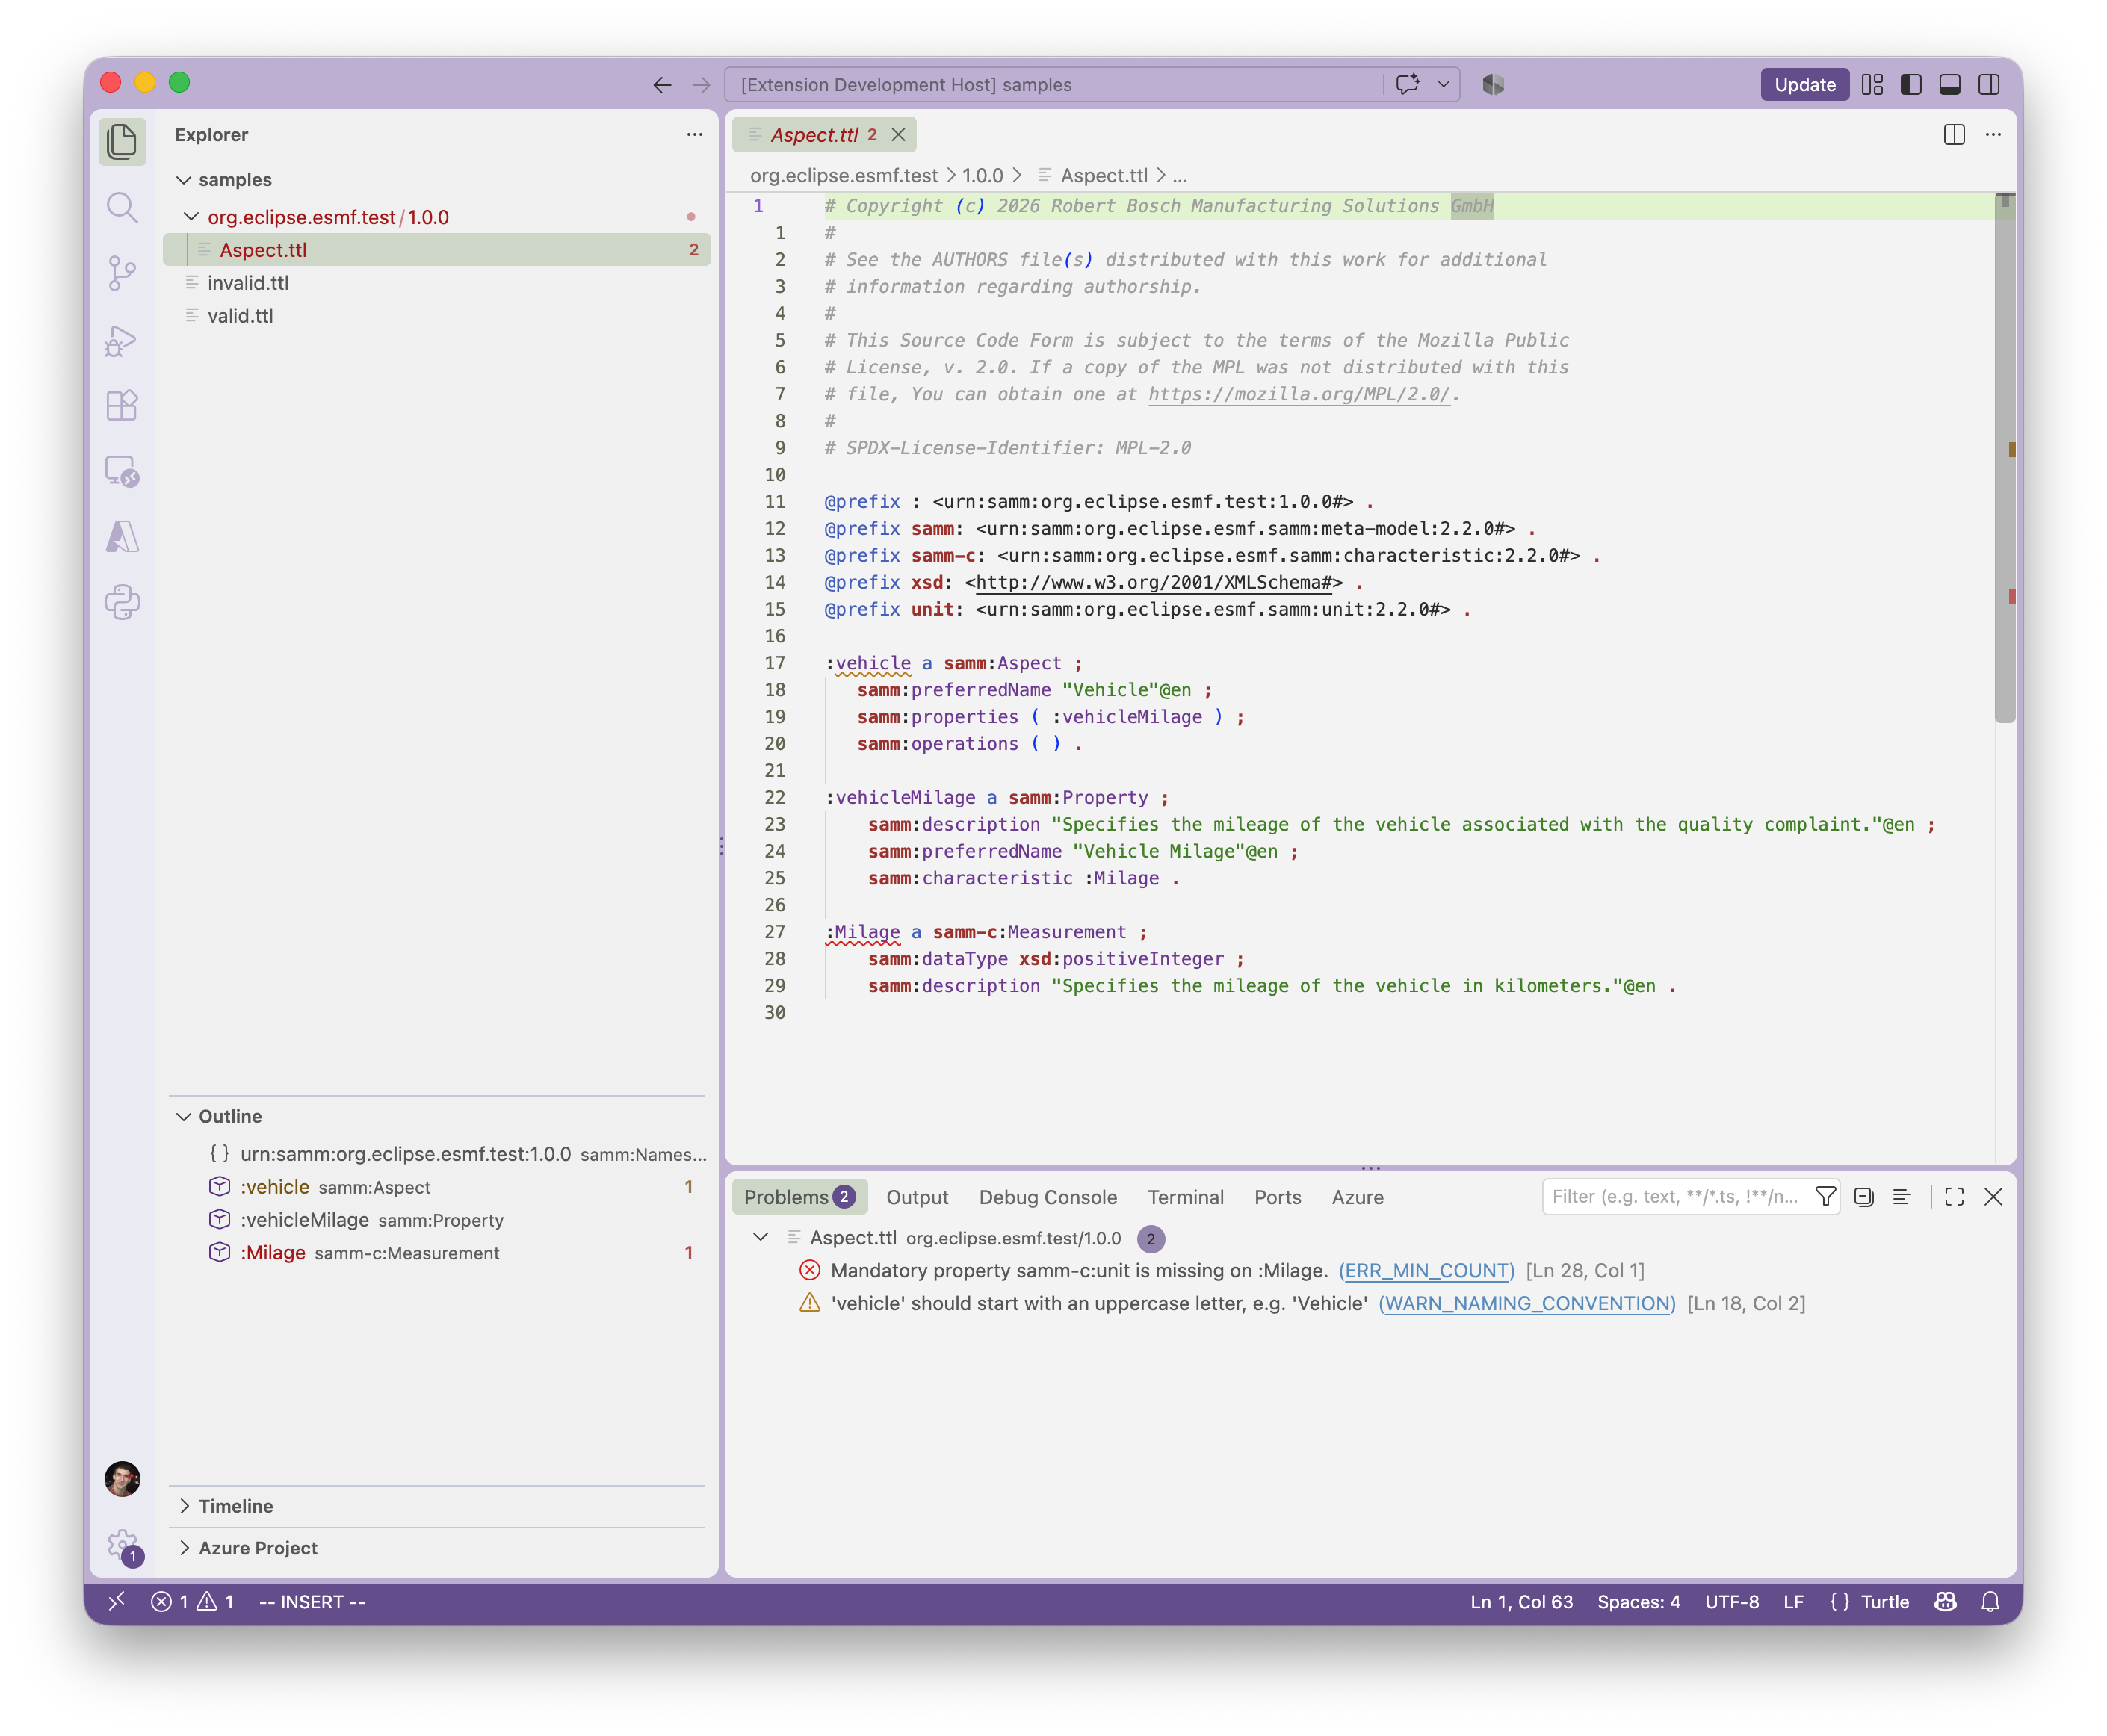
Task: Open invalid.ttl in the explorer
Action: (x=248, y=283)
